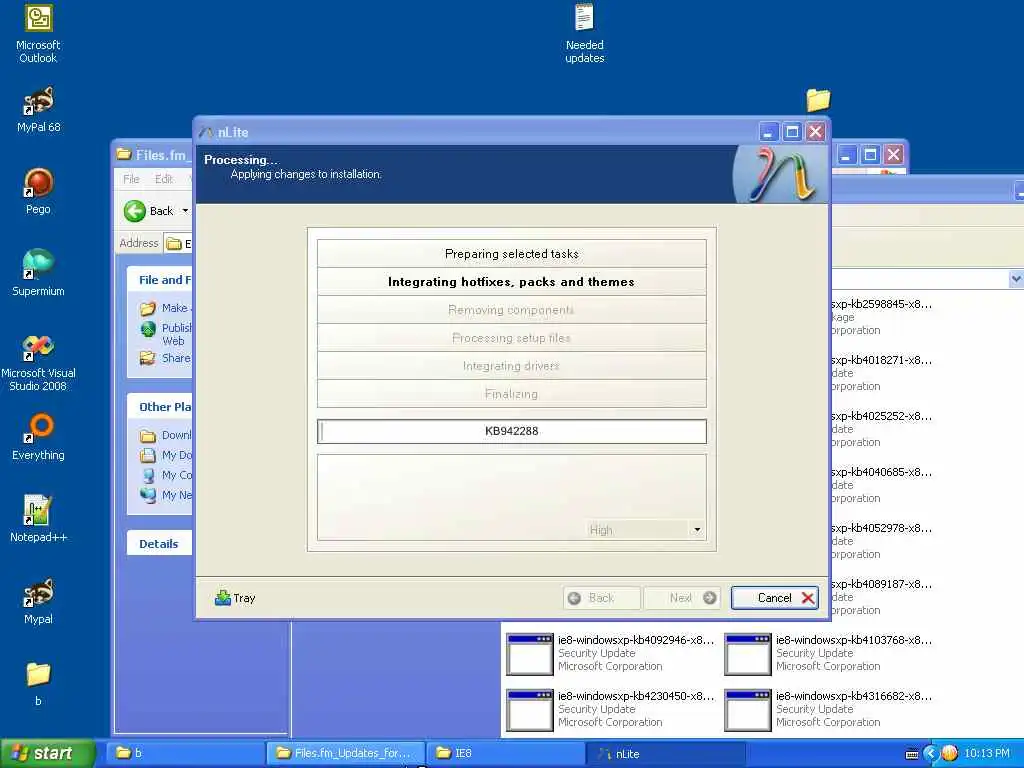Expand the Details panel header
1024x768 pixels.
click(x=159, y=544)
